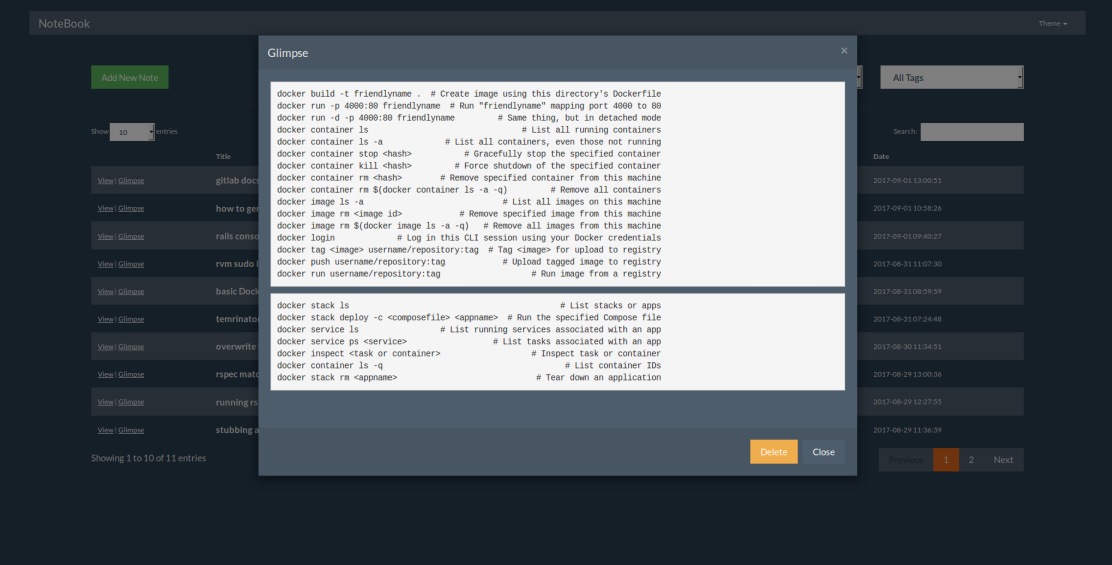
Task: Open the All Tags dropdown
Action: coord(952,77)
